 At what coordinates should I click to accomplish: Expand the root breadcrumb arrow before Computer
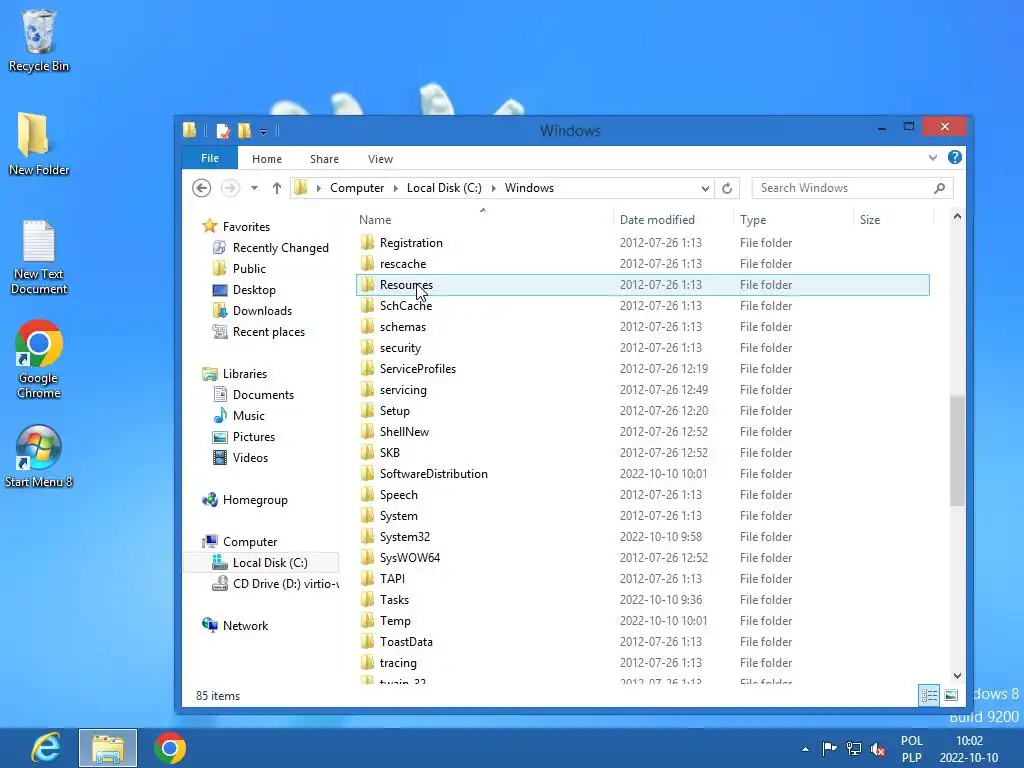click(319, 188)
